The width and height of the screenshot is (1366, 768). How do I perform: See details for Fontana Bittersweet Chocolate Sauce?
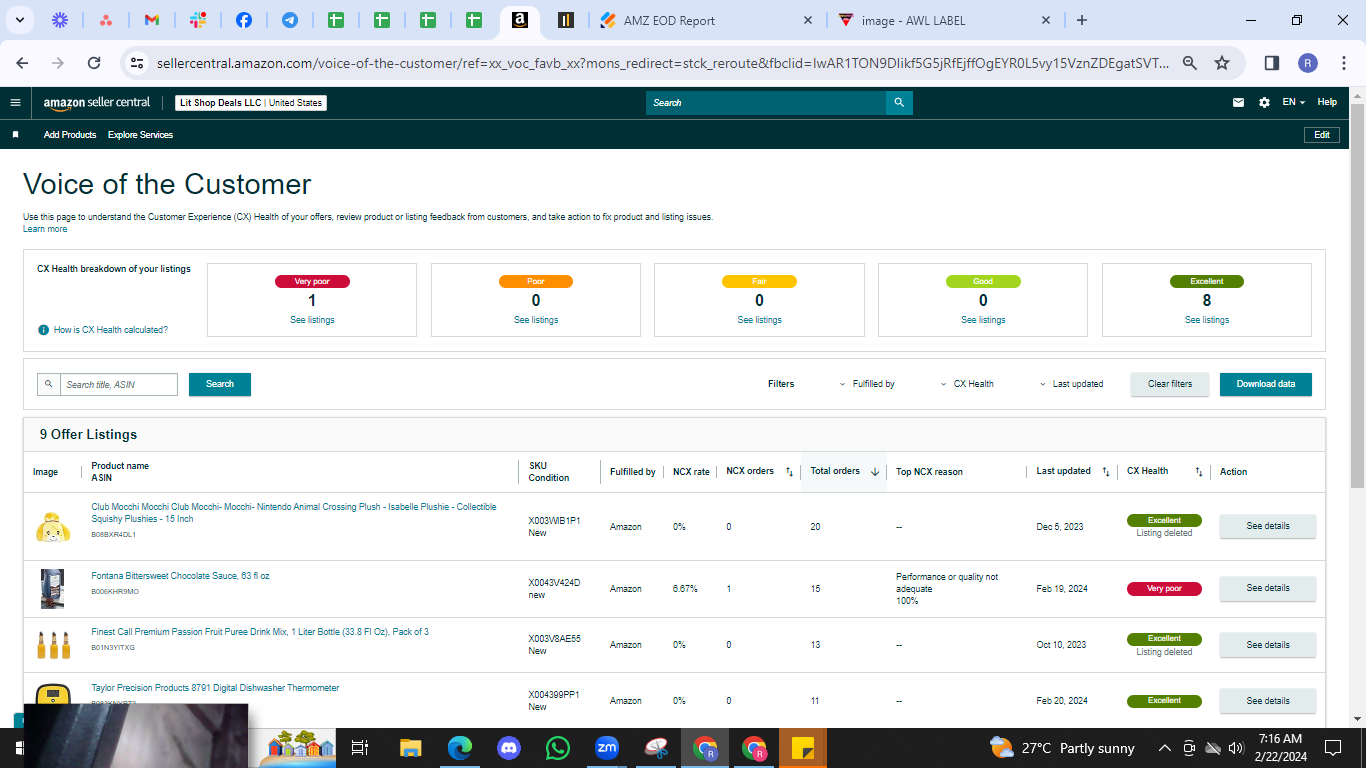pyautogui.click(x=1268, y=588)
